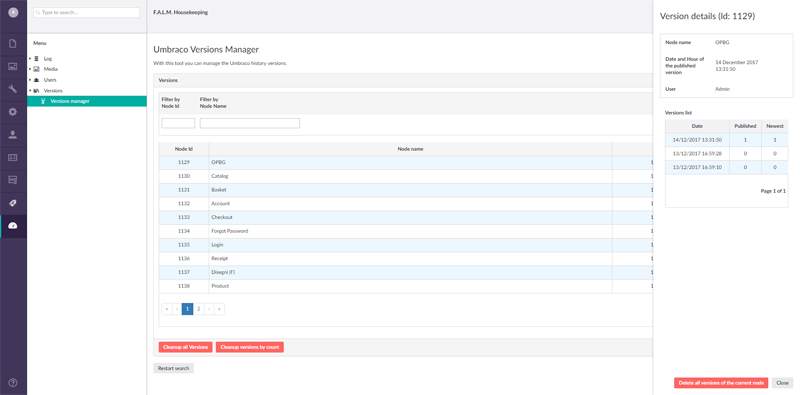This screenshot has width=800, height=395.
Task: Select the Receipt node row
Action: 406,259
